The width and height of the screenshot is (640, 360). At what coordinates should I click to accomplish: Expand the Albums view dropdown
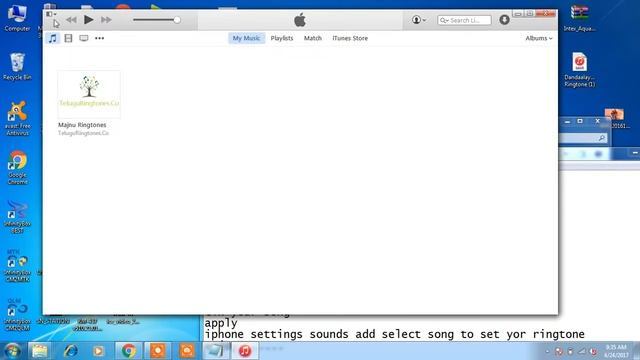(x=539, y=38)
